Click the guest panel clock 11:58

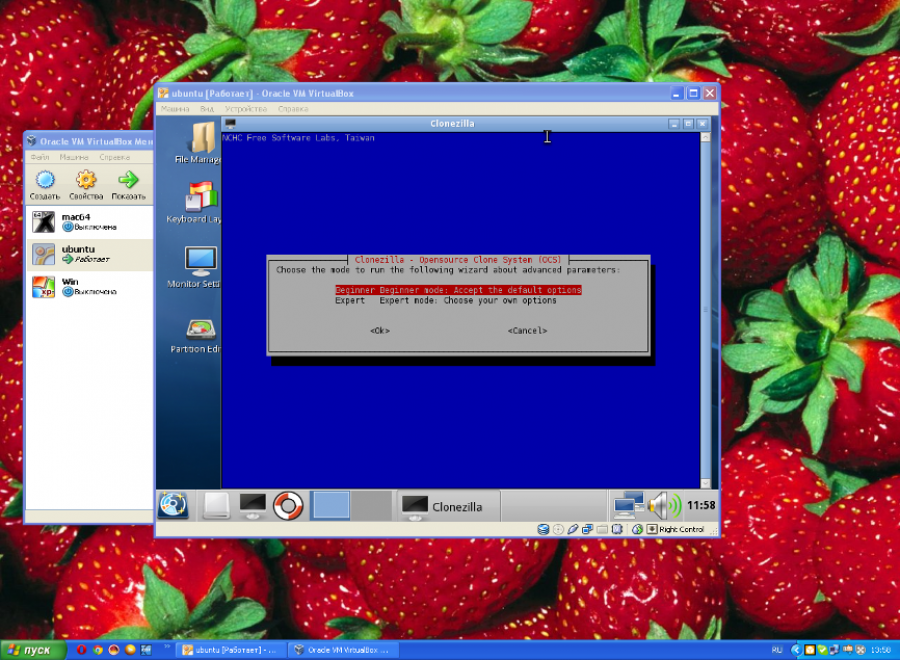pyautogui.click(x=701, y=506)
